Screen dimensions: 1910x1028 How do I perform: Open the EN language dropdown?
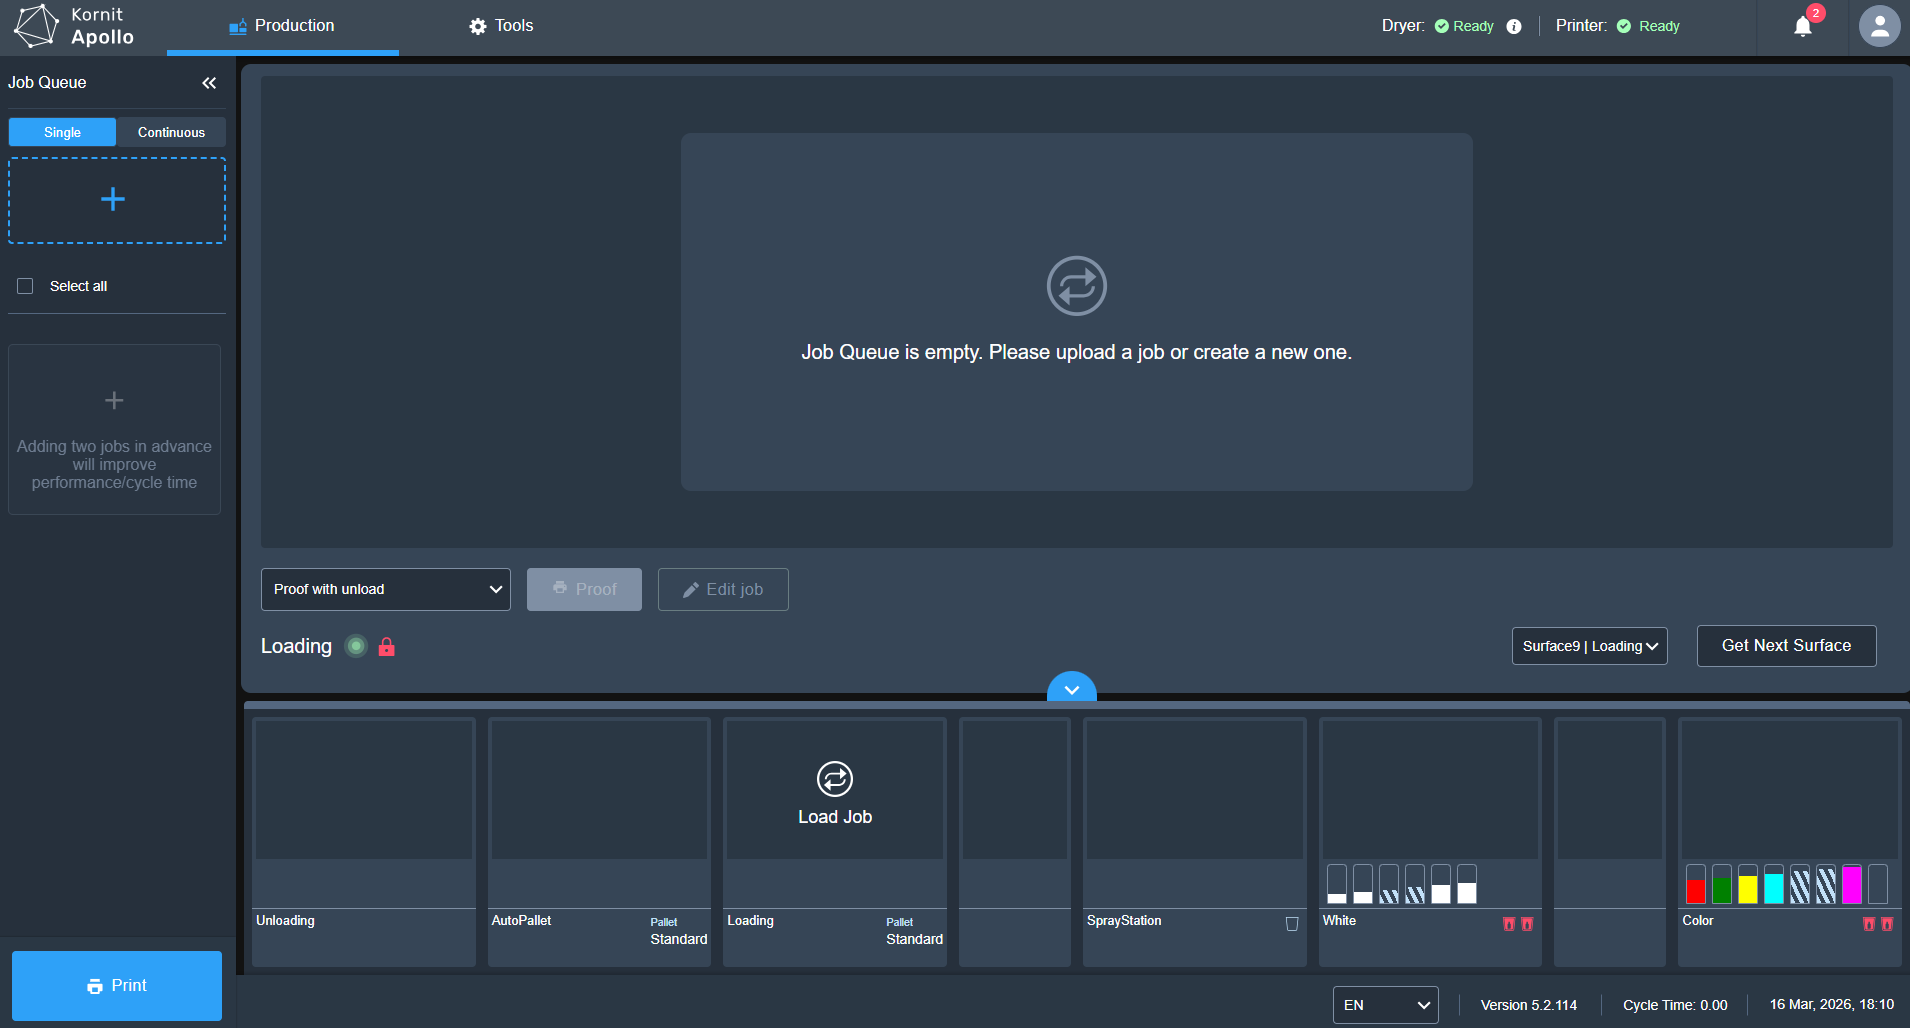coord(1385,1005)
